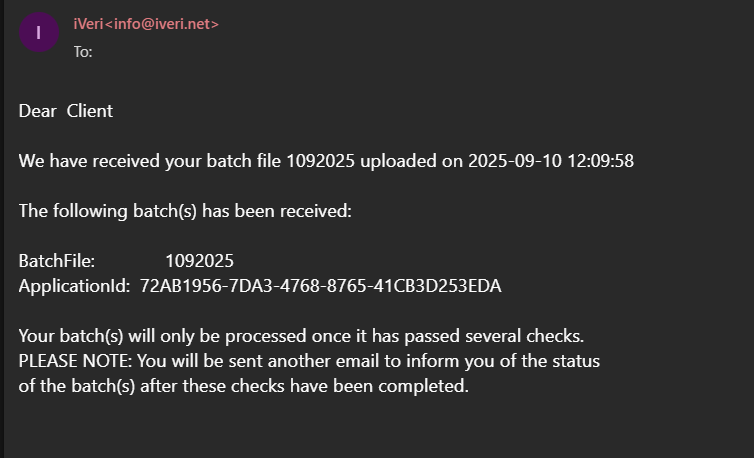Click "The following batch(s) has been received:" line
Screen dimensions: 754x458
[185, 211]
